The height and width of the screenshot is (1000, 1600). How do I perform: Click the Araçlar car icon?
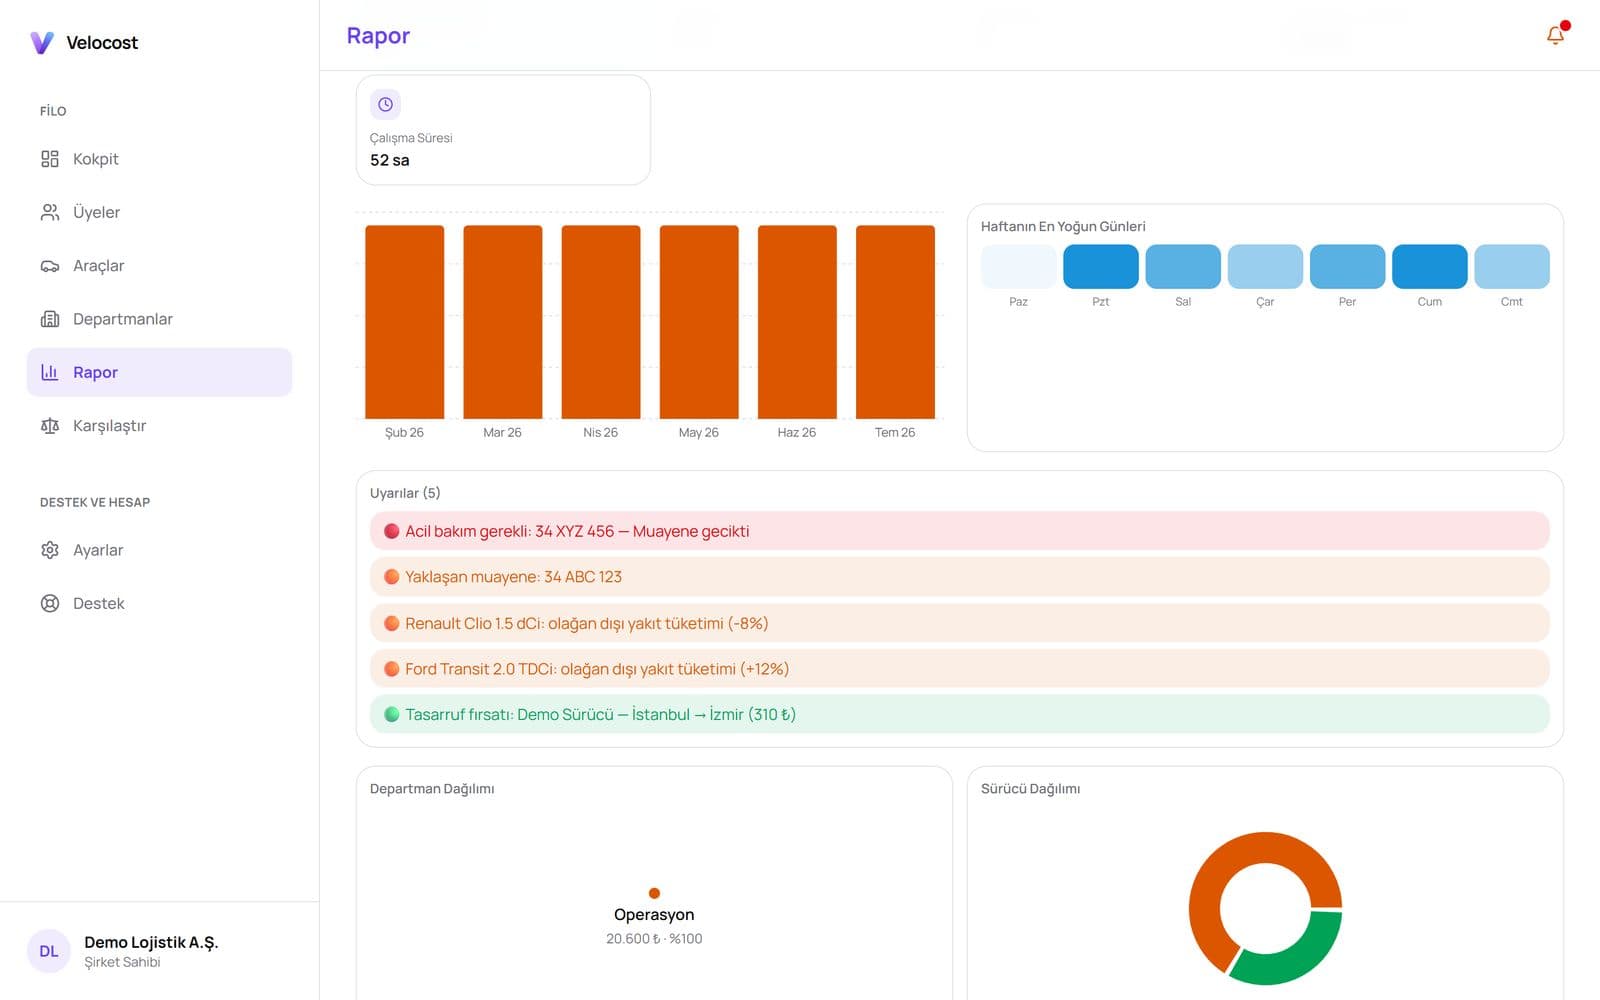coord(50,266)
